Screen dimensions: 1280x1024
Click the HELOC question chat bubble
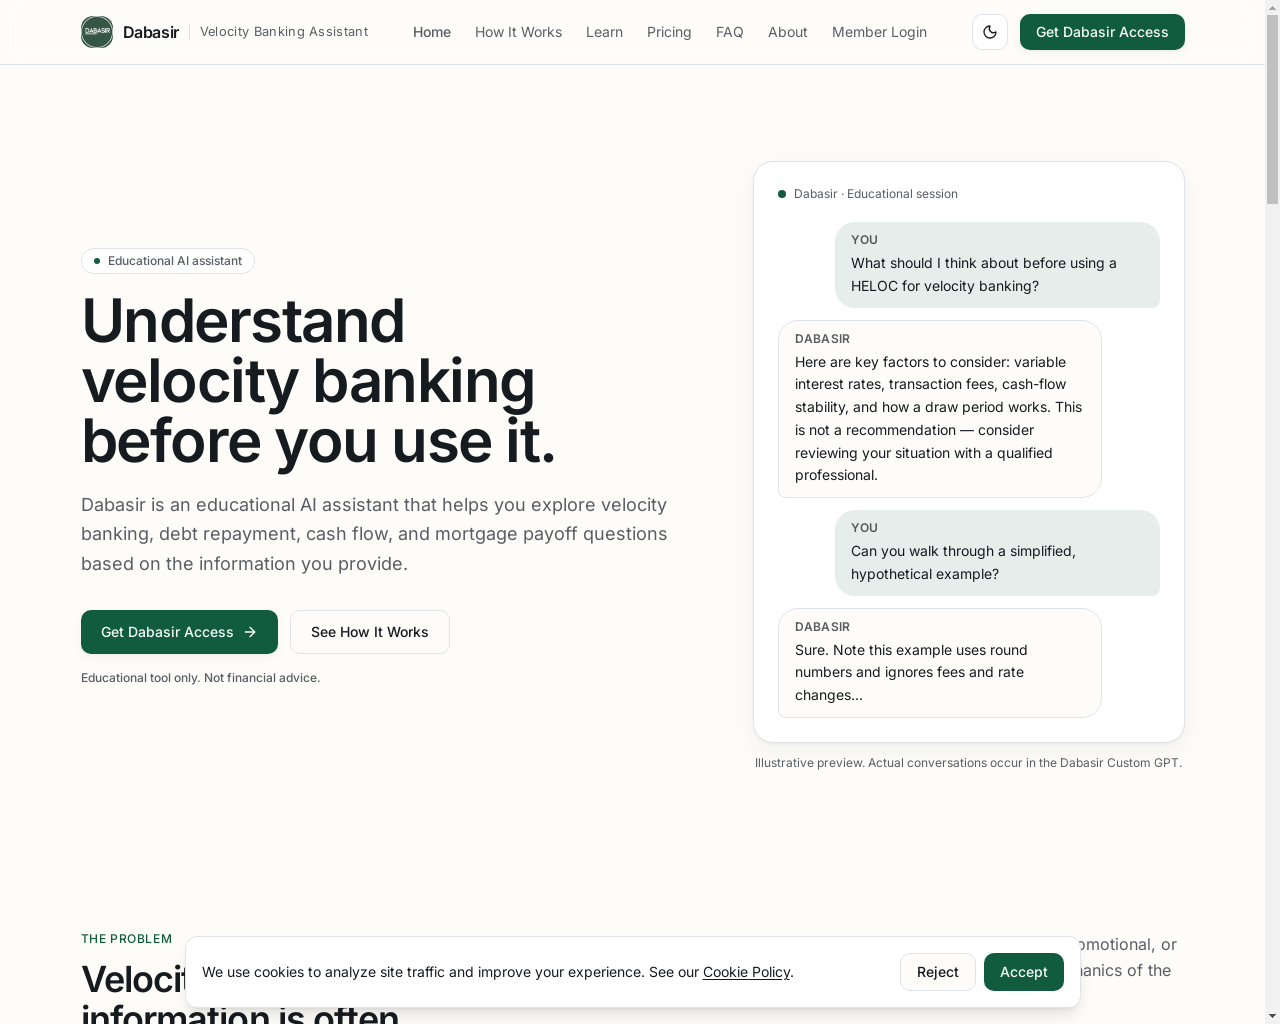997,265
